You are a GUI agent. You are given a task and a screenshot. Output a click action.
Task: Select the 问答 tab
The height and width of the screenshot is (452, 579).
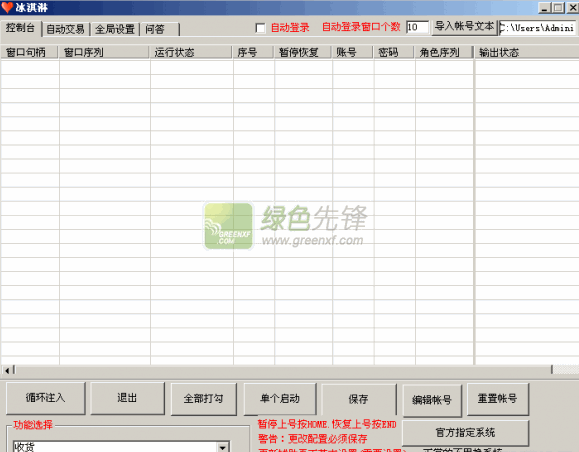pos(159,29)
